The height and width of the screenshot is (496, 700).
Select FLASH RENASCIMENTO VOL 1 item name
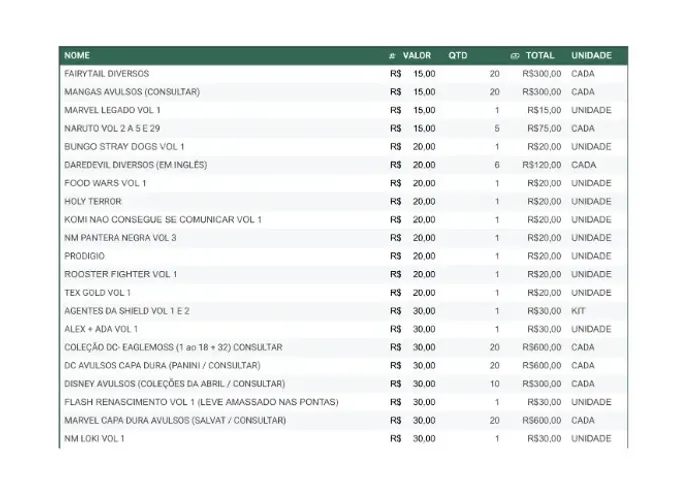pyautogui.click(x=201, y=402)
